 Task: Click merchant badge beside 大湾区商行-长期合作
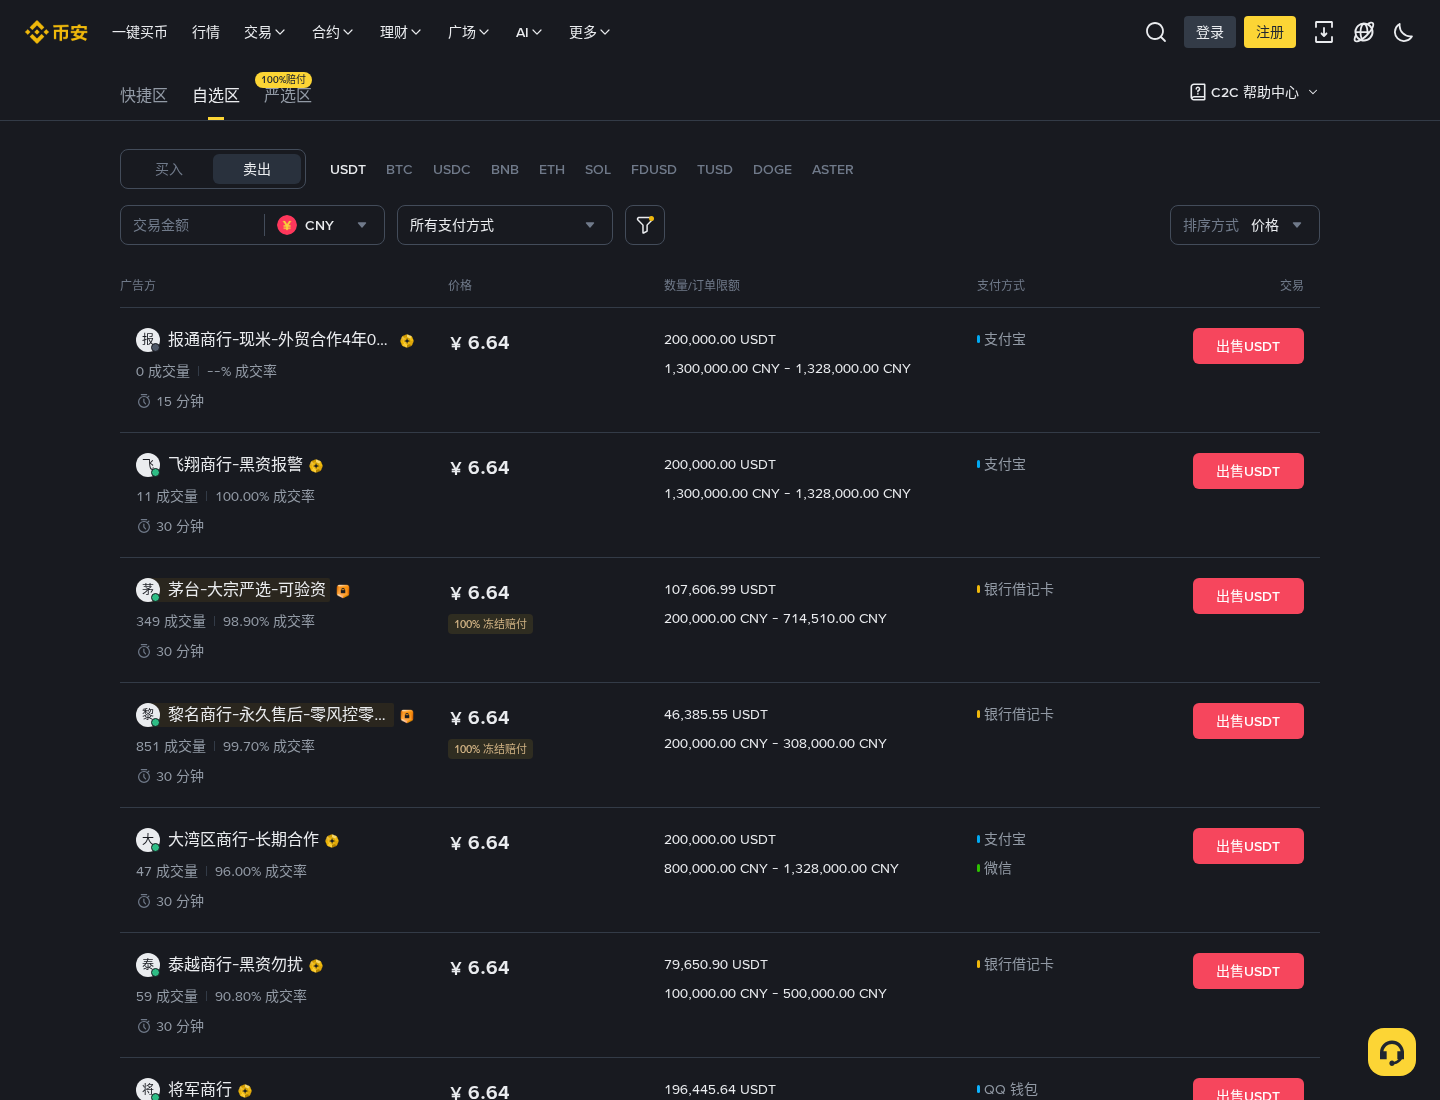[x=332, y=841]
